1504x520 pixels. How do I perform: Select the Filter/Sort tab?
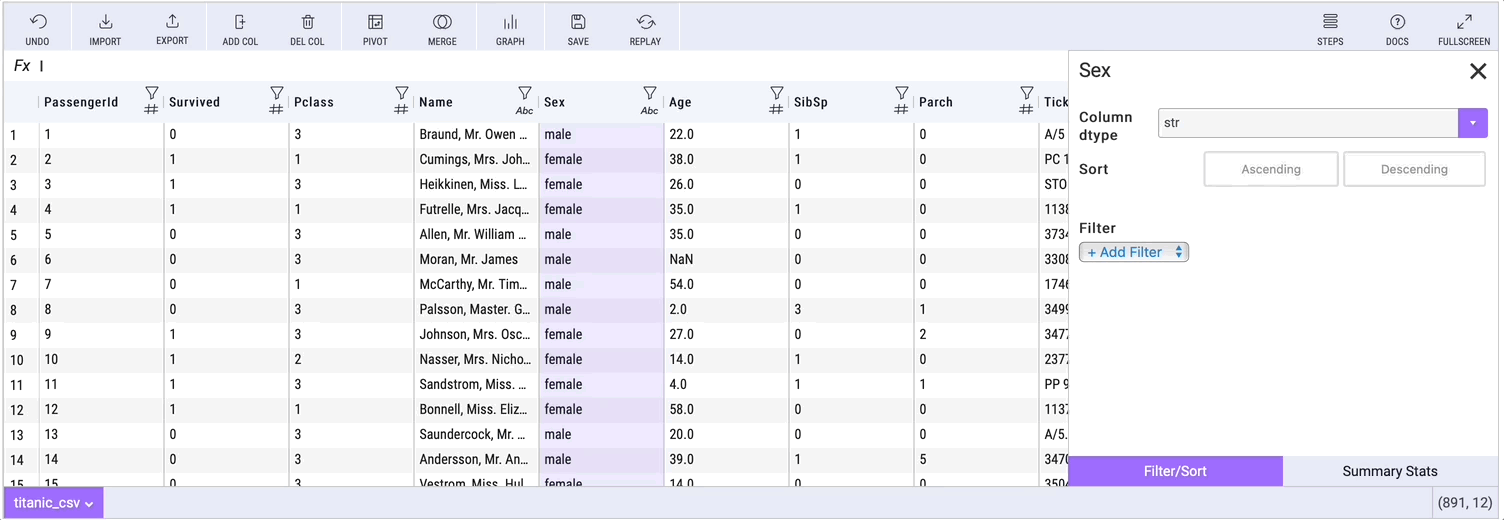coord(1175,471)
